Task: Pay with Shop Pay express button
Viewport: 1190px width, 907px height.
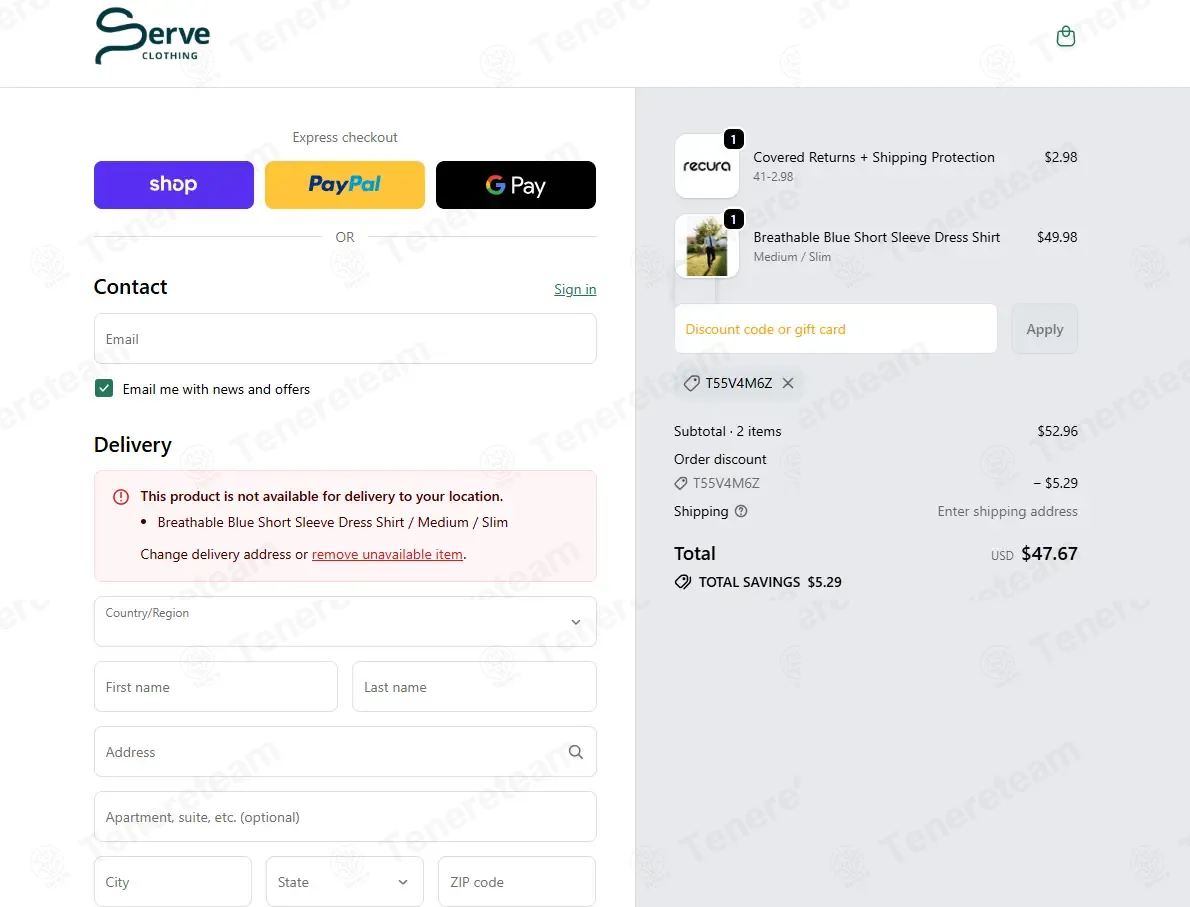Action: tap(174, 184)
